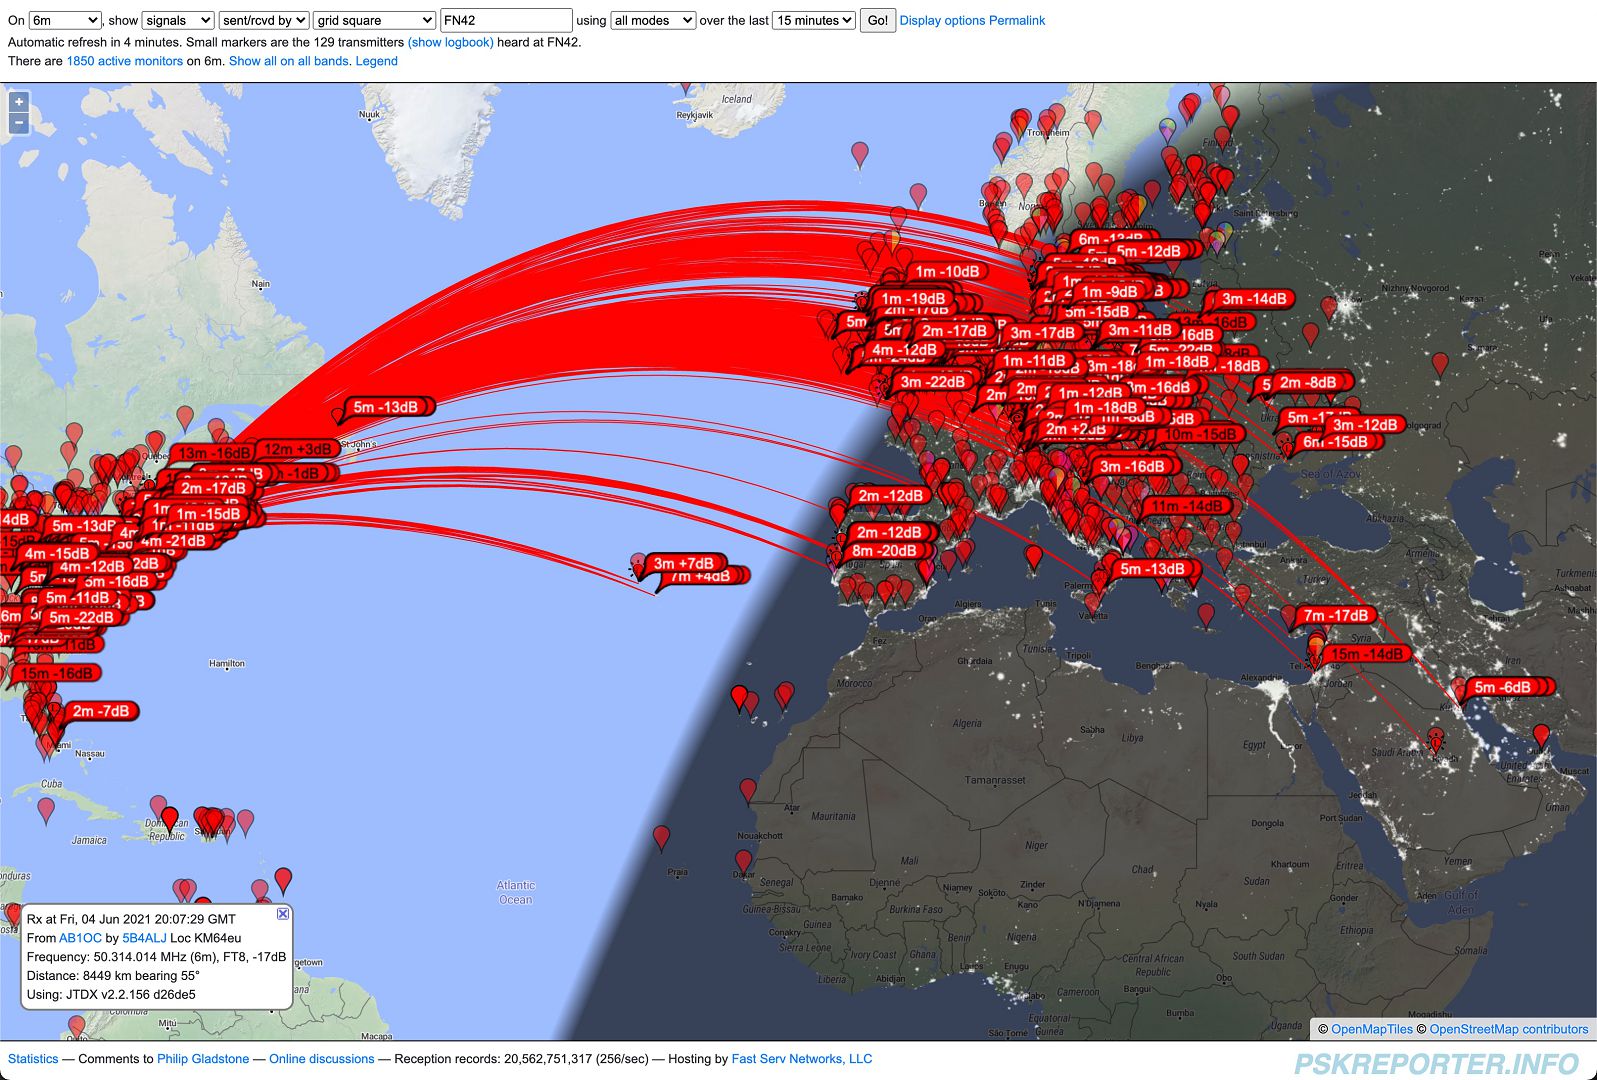1597x1080 pixels.
Task: Click the 1m -19dB marker over Ireland
Action: [913, 299]
